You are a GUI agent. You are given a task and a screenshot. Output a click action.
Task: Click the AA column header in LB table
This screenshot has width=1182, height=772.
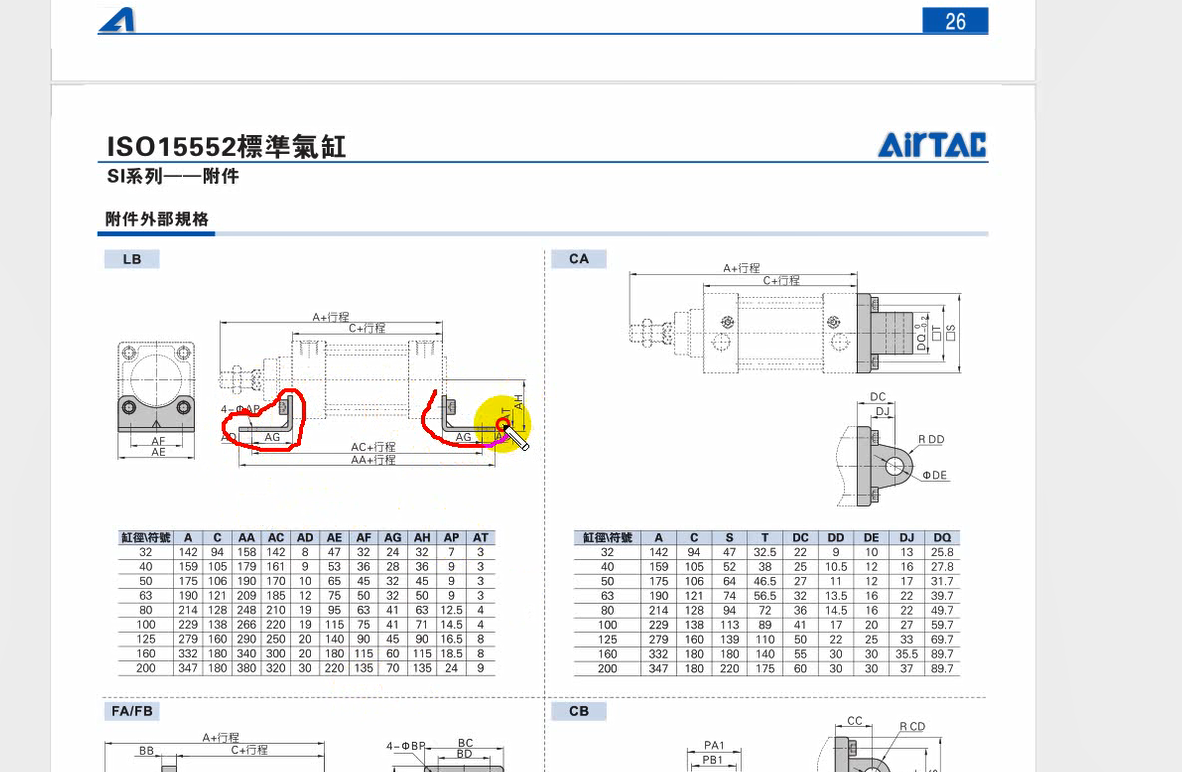point(247,538)
